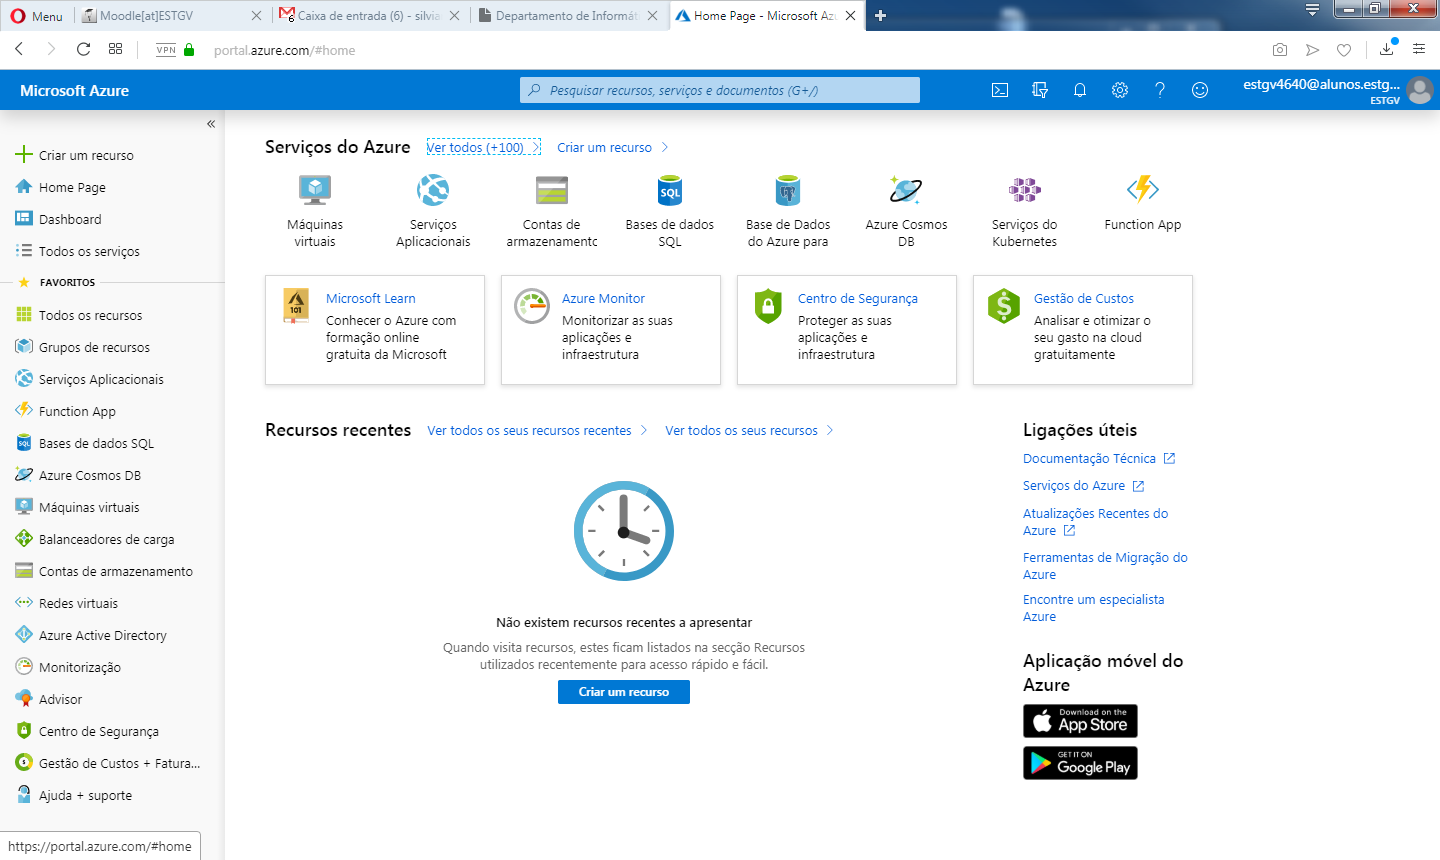This screenshot has height=860, width=1440.
Task: Open the Serviços do Kubernetes tile icon
Action: click(x=1024, y=189)
